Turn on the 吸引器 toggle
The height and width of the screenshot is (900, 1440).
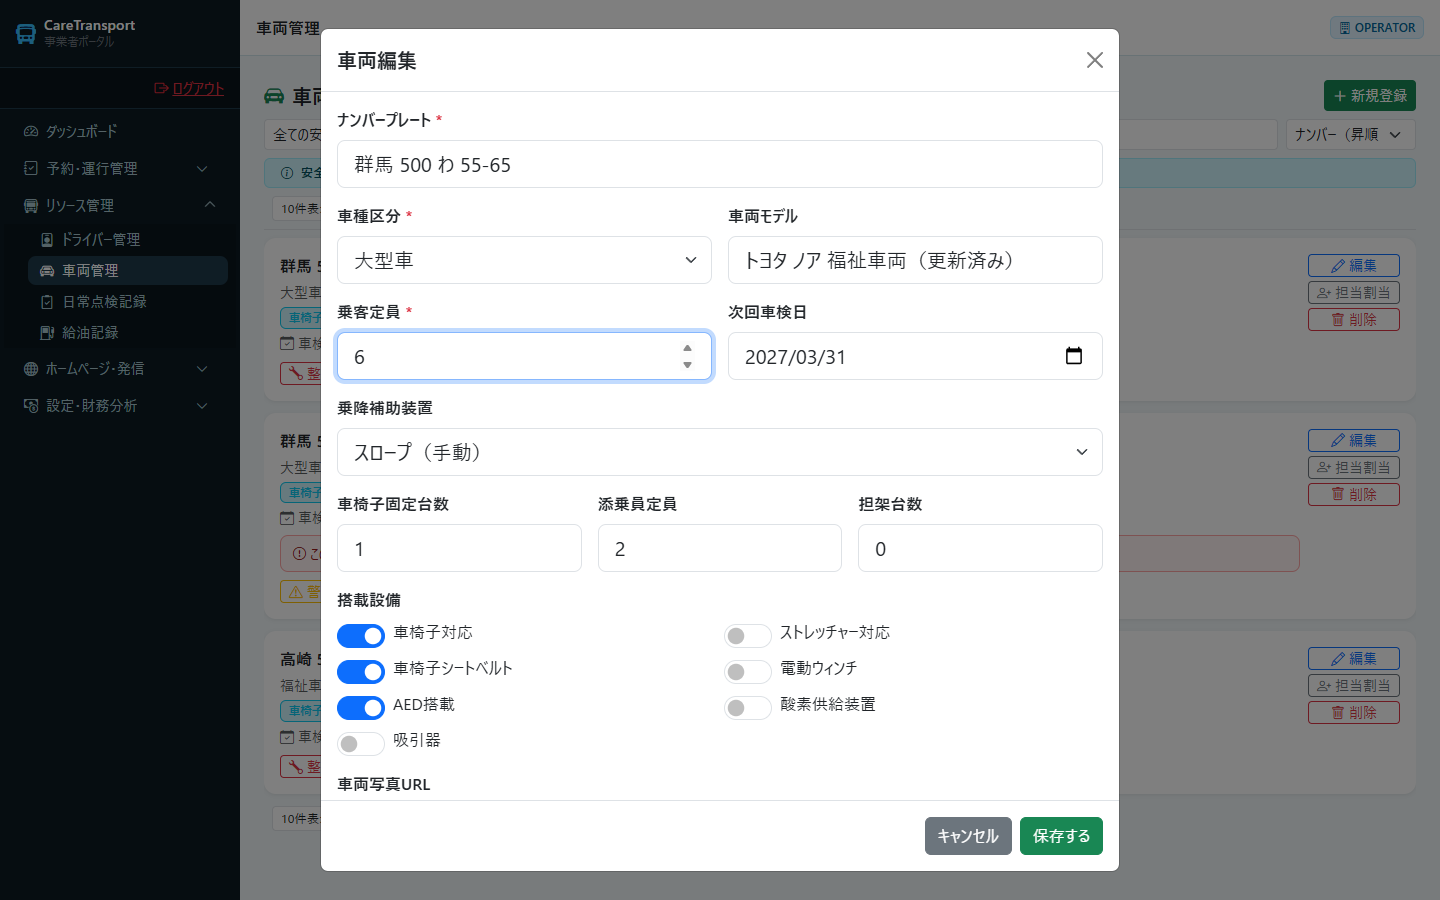361,744
